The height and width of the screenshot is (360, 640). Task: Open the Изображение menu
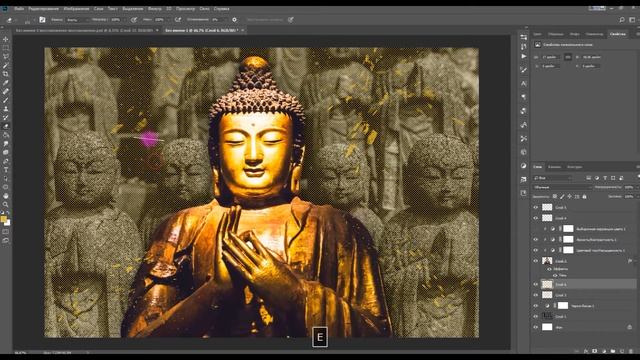tap(76, 9)
